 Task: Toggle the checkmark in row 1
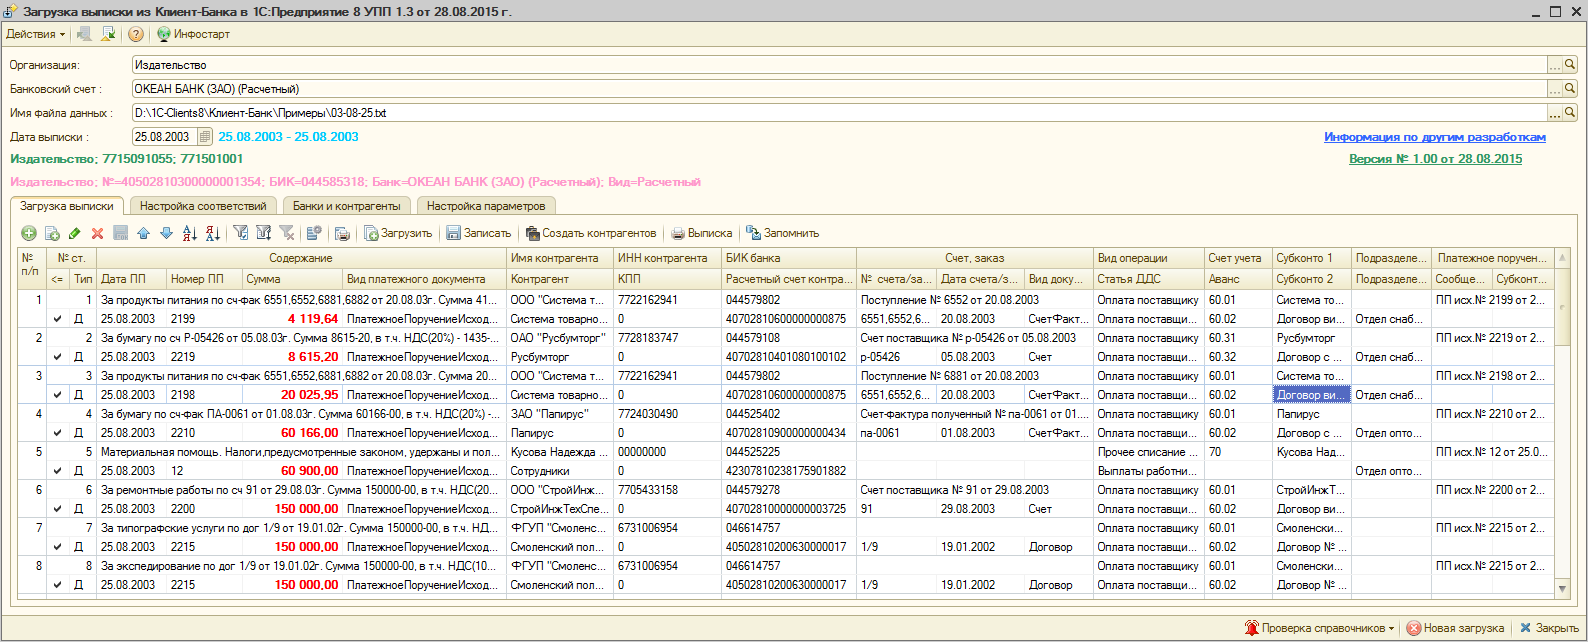click(57, 319)
